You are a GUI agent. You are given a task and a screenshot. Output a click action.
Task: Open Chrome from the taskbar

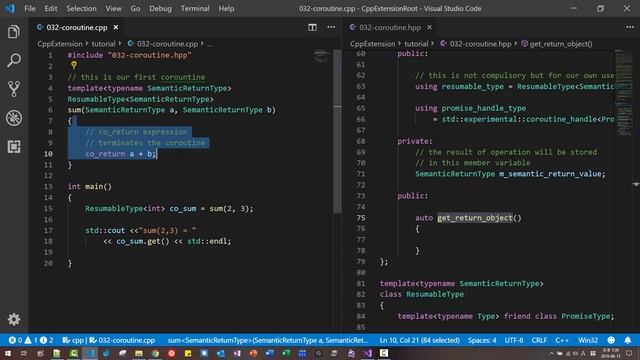click(155, 353)
